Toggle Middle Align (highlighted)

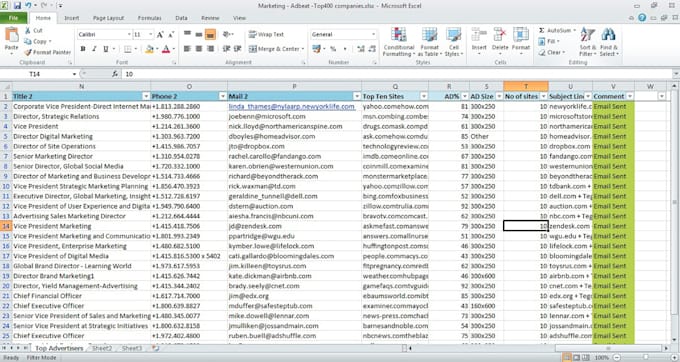210,34
